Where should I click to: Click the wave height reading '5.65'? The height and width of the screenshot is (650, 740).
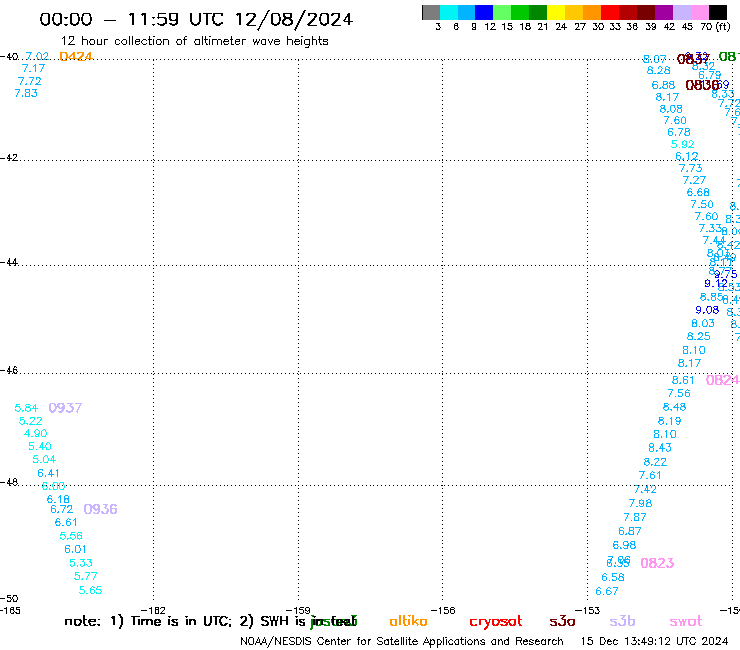click(x=90, y=590)
